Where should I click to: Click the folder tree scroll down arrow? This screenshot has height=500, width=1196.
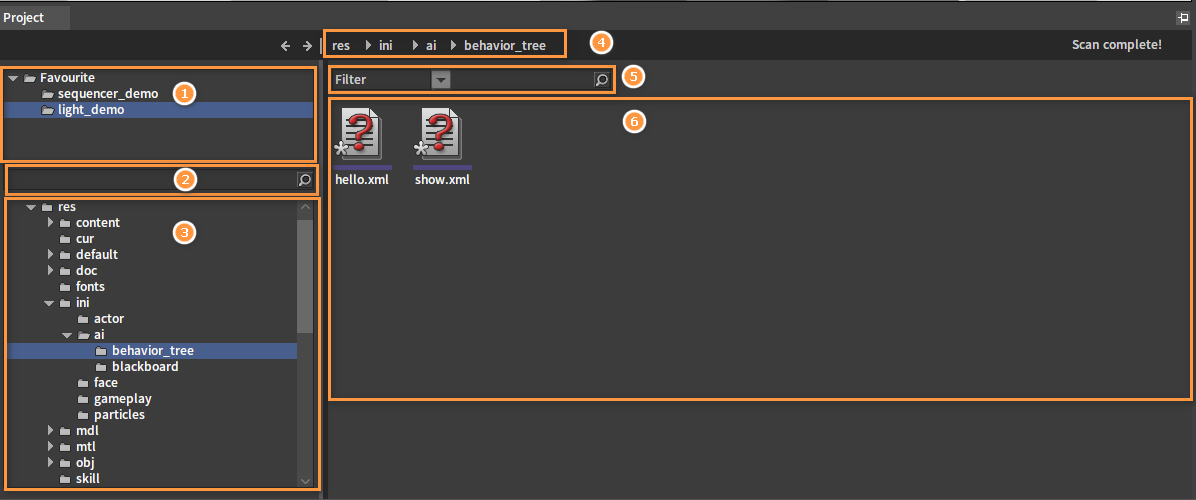click(x=305, y=481)
